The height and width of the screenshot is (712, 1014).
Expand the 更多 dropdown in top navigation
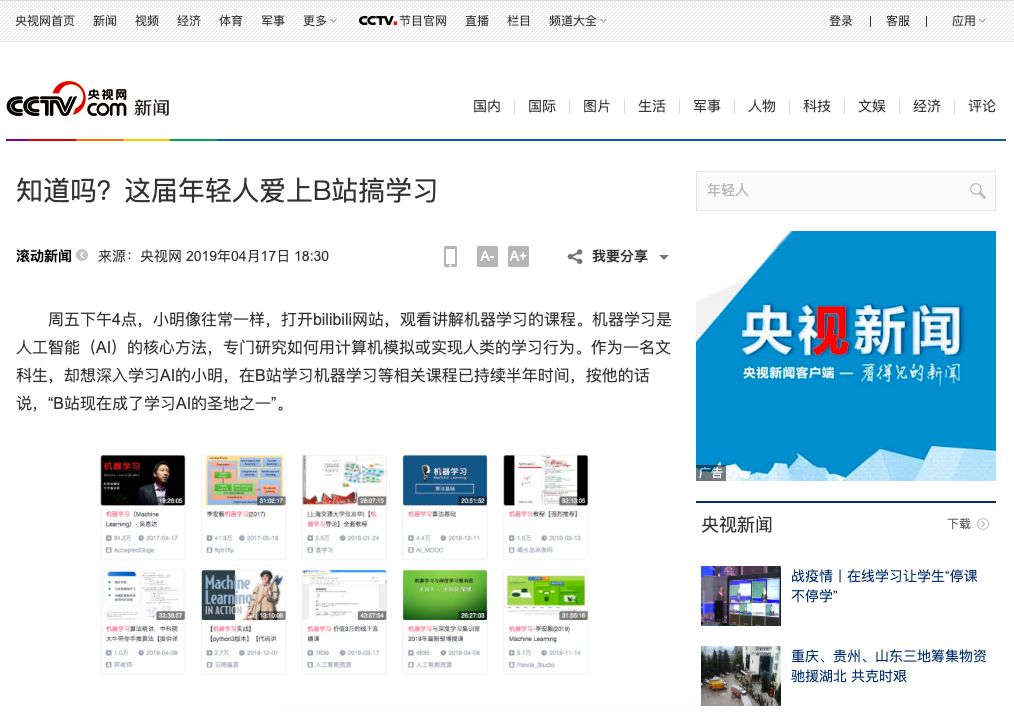(x=318, y=20)
